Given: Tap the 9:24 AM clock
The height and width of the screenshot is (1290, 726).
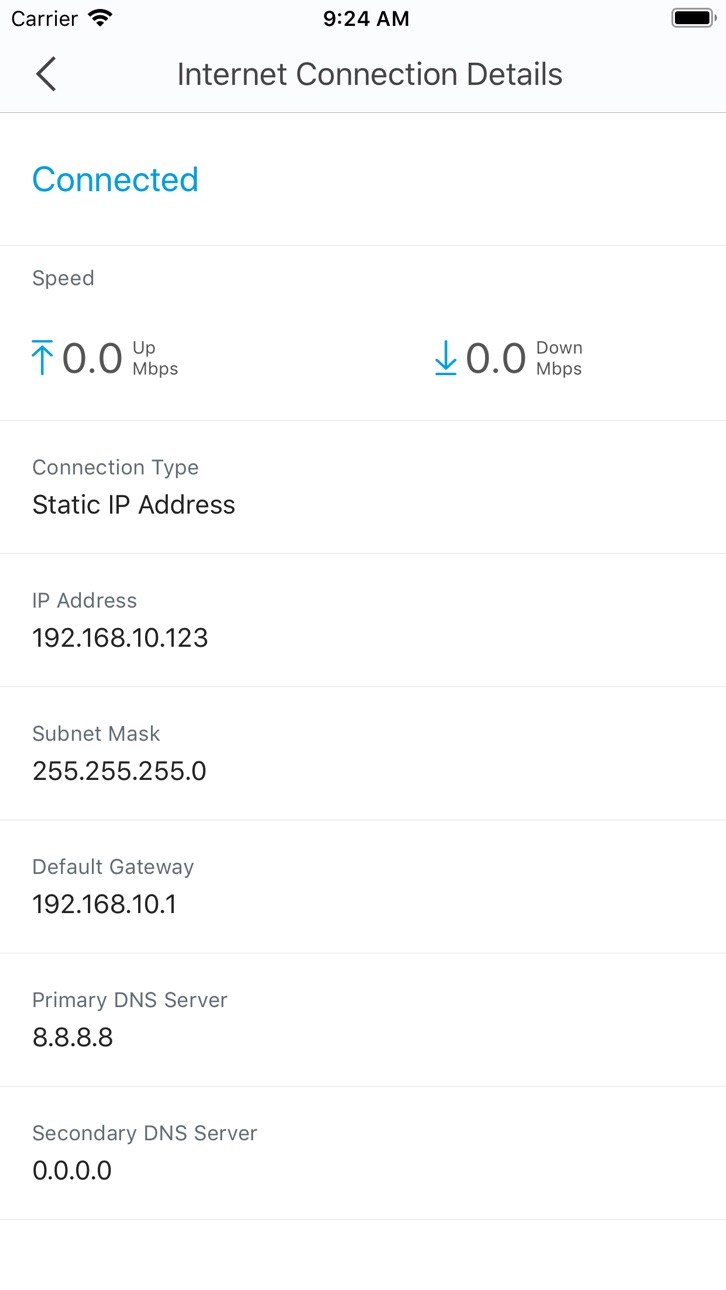Looking at the screenshot, I should tap(365, 18).
